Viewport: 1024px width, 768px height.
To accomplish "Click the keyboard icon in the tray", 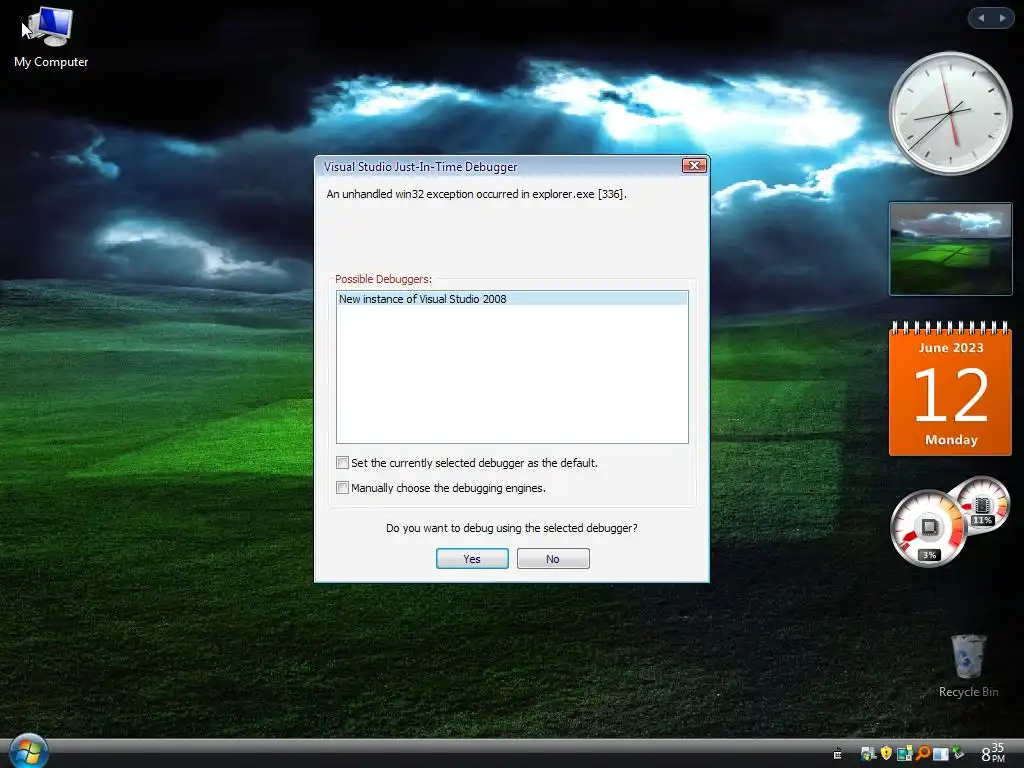I will click(838, 754).
